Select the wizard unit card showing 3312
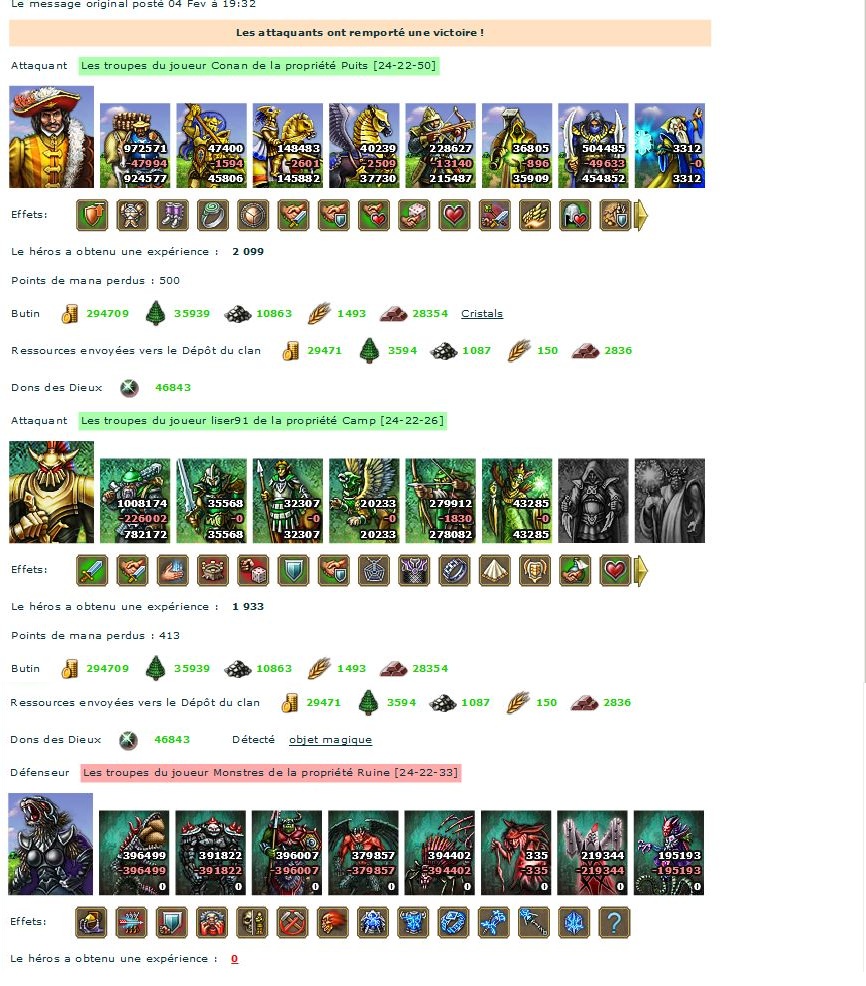 point(670,145)
